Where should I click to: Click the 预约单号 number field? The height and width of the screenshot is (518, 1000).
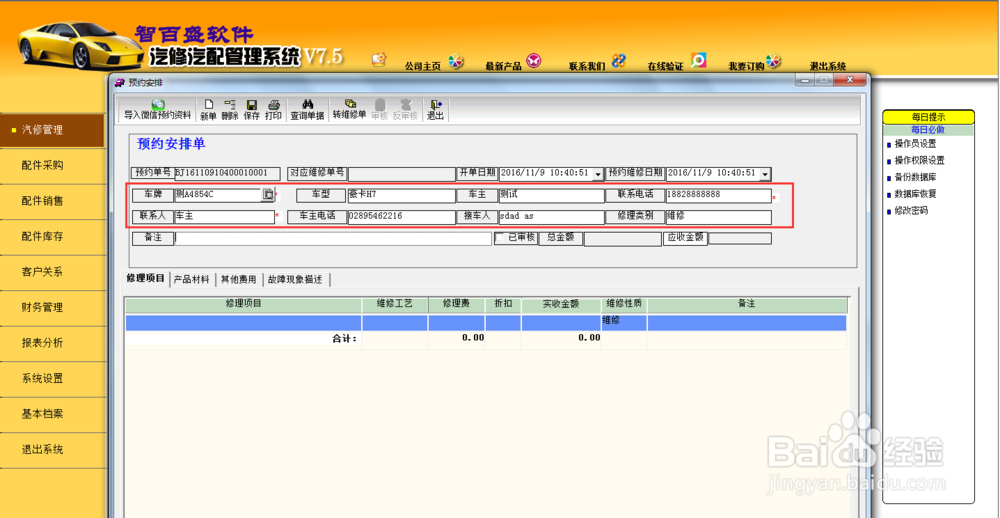pos(227,174)
